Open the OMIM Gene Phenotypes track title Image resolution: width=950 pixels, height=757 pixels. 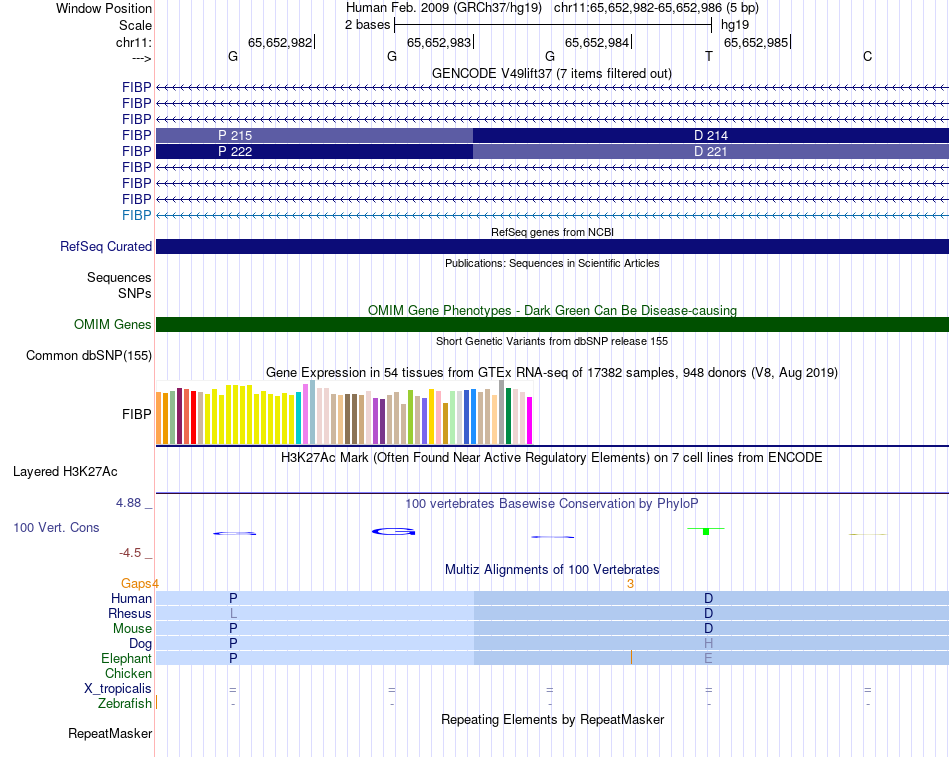[x=552, y=310]
